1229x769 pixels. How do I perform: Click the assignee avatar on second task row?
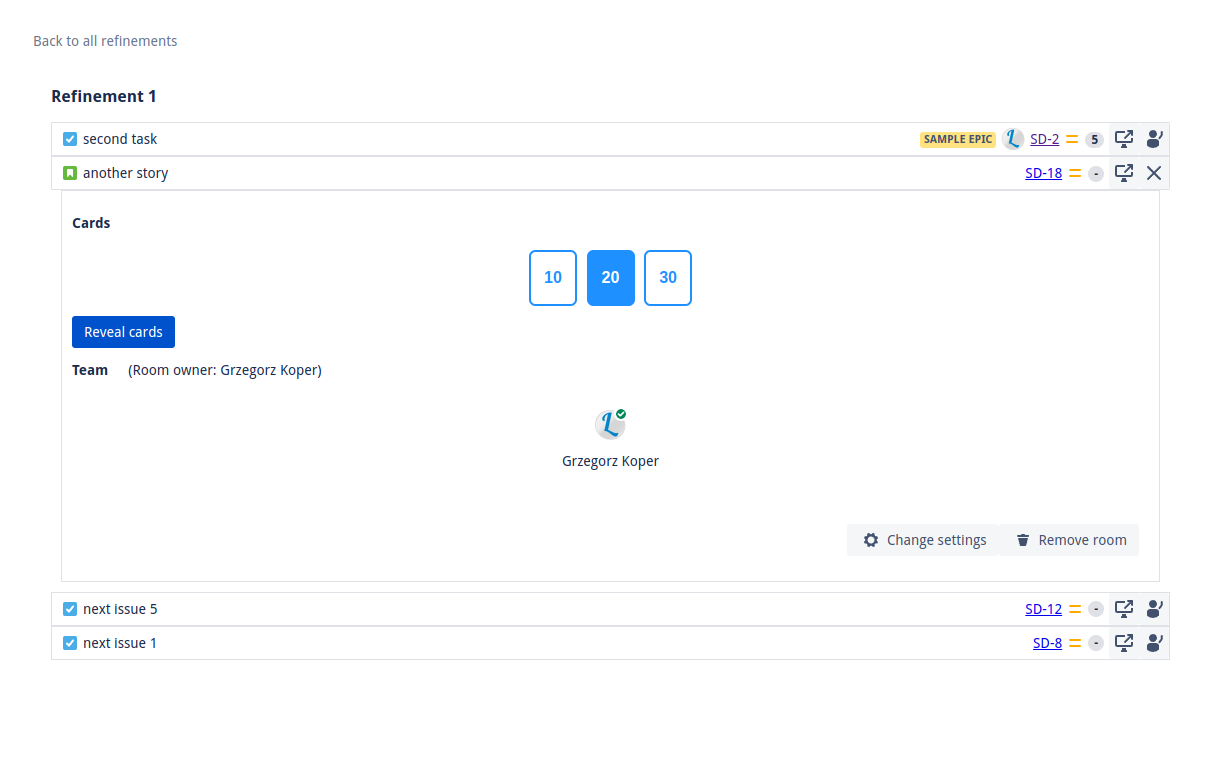(1013, 139)
